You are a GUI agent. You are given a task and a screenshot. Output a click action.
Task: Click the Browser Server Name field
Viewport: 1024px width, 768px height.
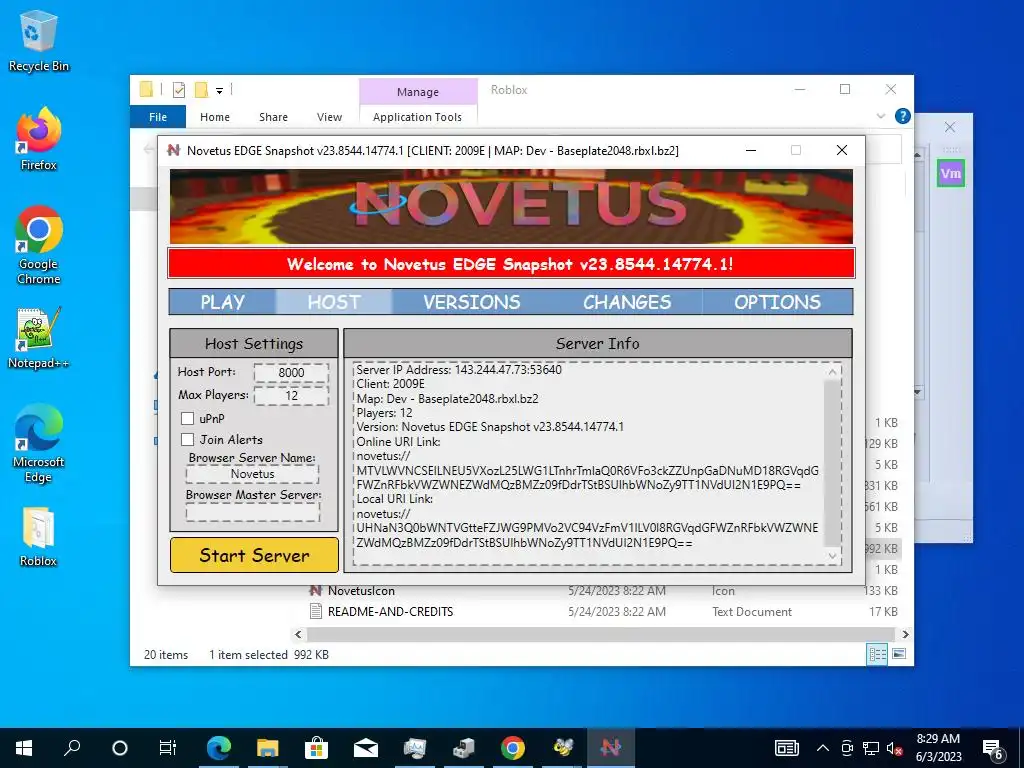click(x=253, y=474)
